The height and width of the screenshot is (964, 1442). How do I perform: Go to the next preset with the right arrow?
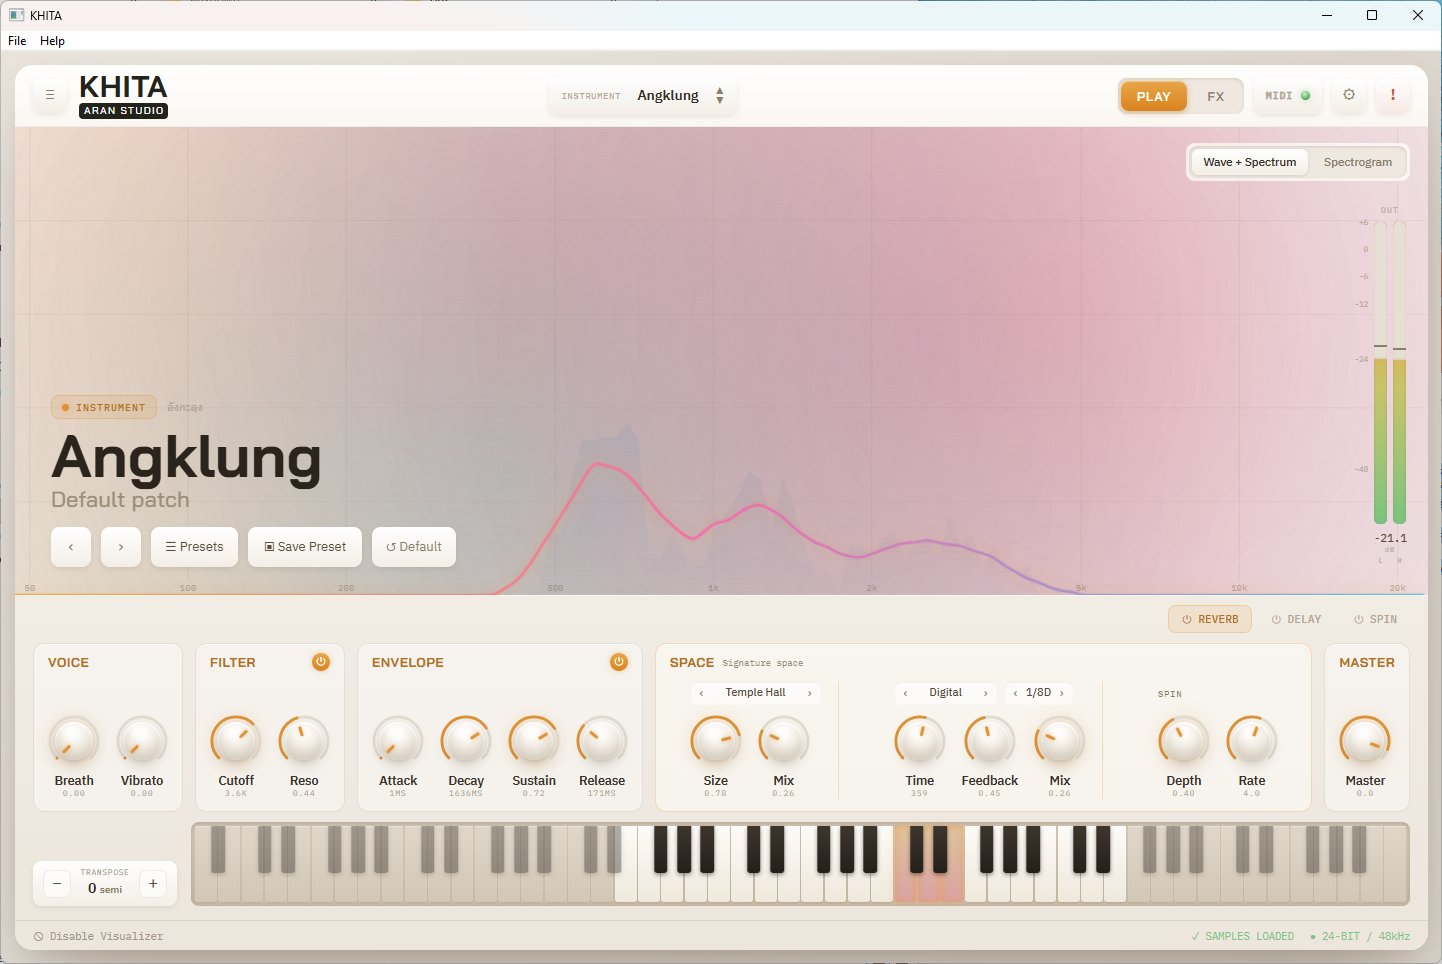121,547
